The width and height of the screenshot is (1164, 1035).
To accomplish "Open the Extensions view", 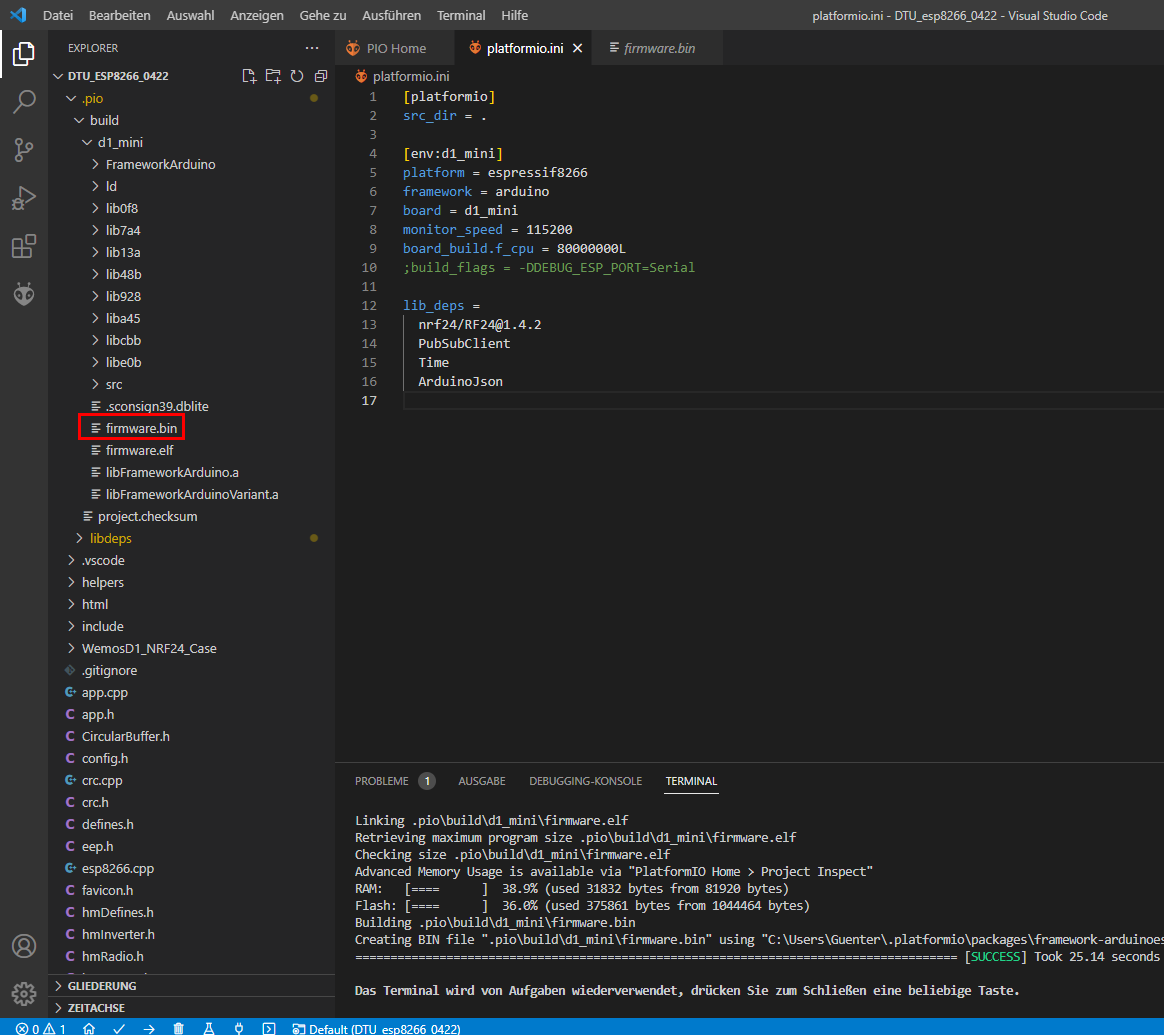I will pos(24,246).
